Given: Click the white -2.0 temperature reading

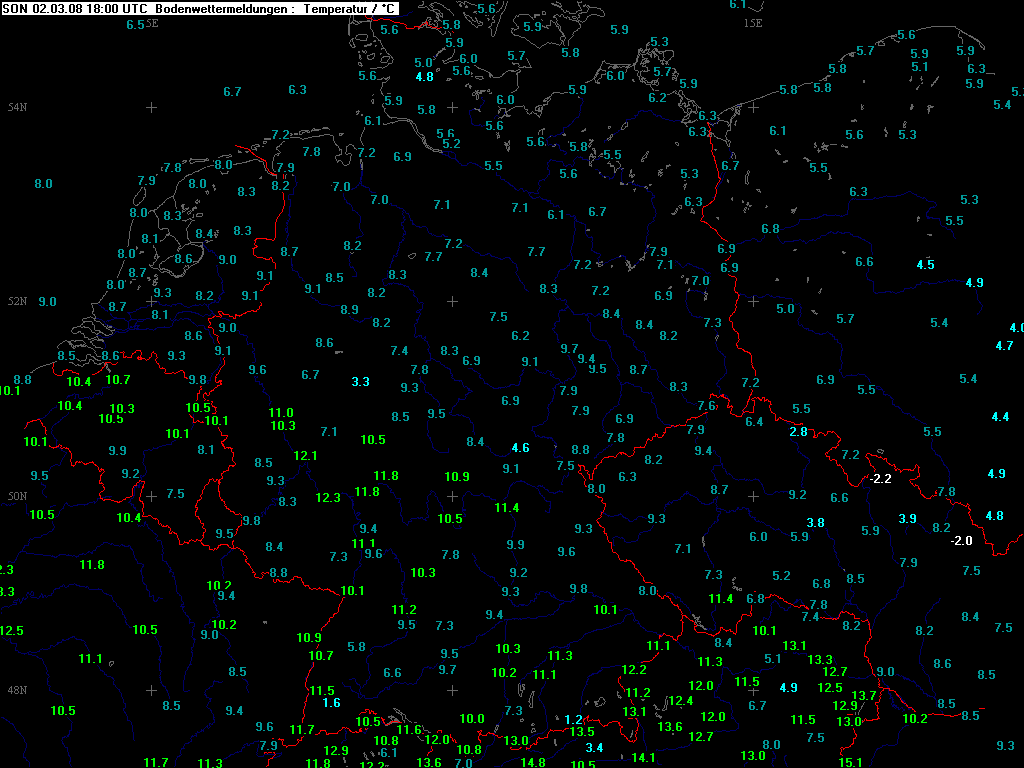Looking at the screenshot, I should click(961, 541).
